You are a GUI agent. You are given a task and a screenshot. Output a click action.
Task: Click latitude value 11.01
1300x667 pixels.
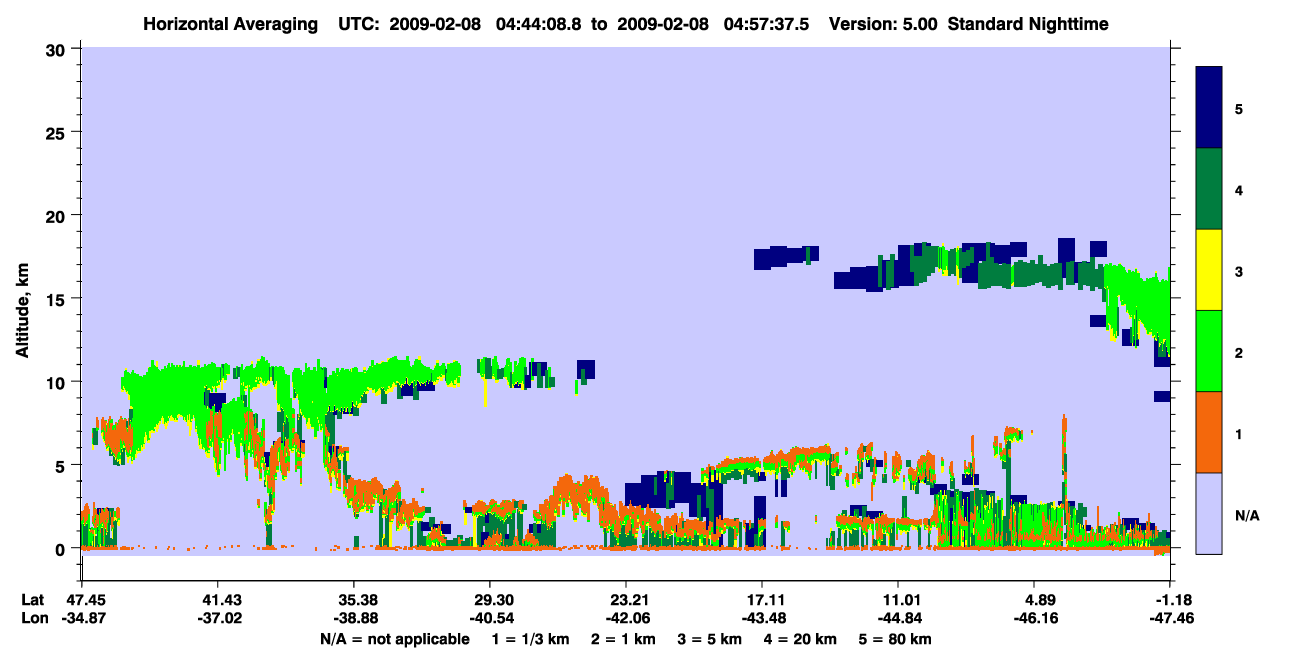click(899, 600)
